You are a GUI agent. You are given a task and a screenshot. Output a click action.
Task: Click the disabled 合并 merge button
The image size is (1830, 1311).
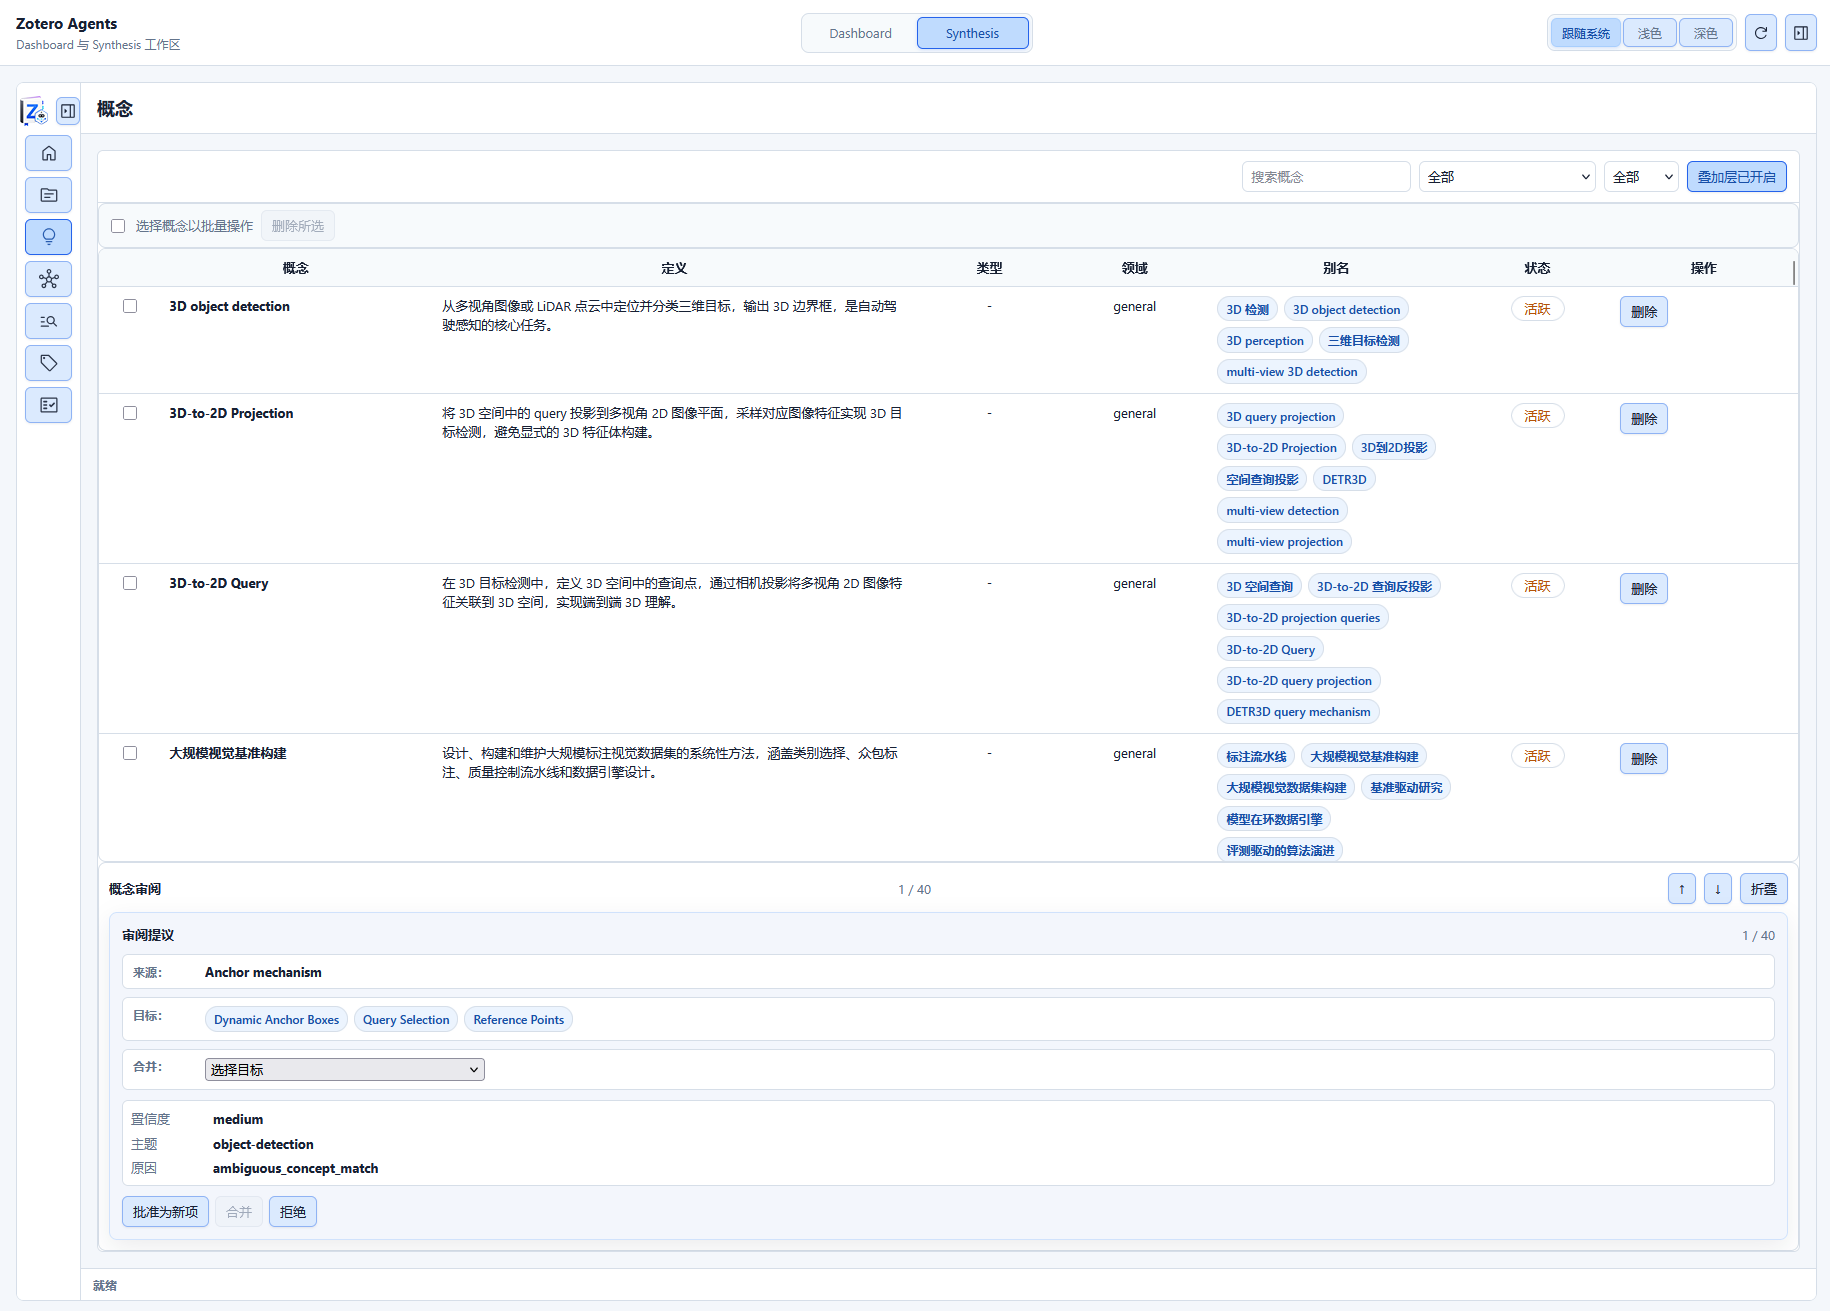point(239,1212)
